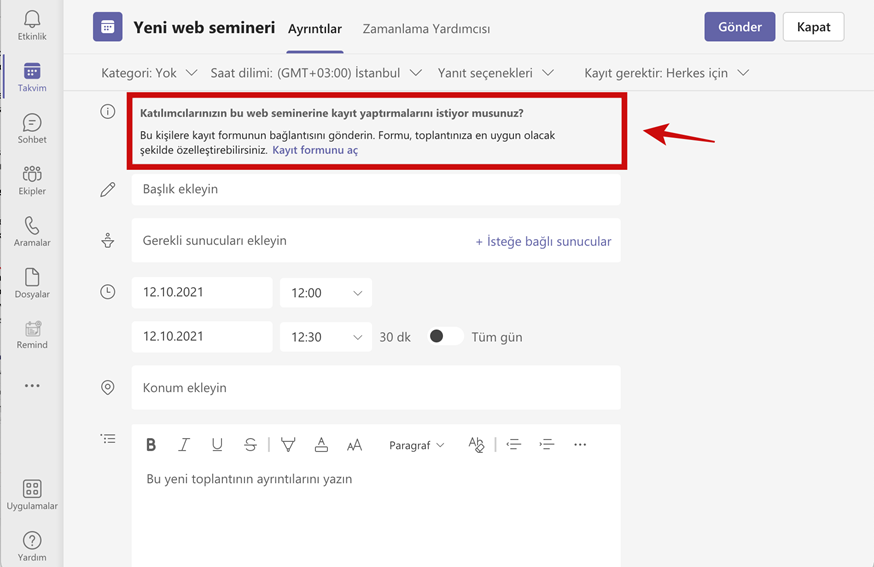874x567 pixels.
Task: Apply strikethrough formatting
Action: [250, 444]
